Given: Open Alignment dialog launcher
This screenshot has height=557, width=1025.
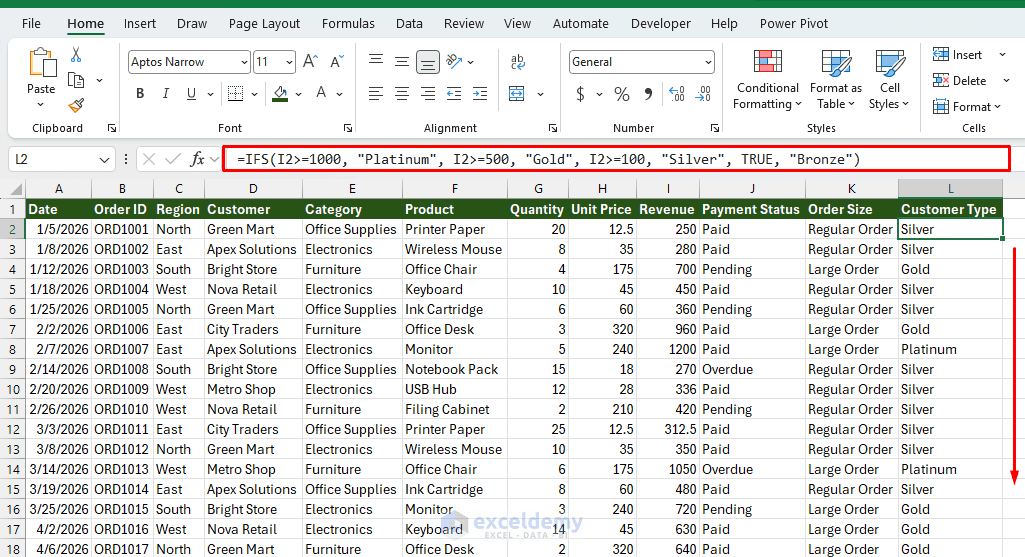Looking at the screenshot, I should [553, 128].
